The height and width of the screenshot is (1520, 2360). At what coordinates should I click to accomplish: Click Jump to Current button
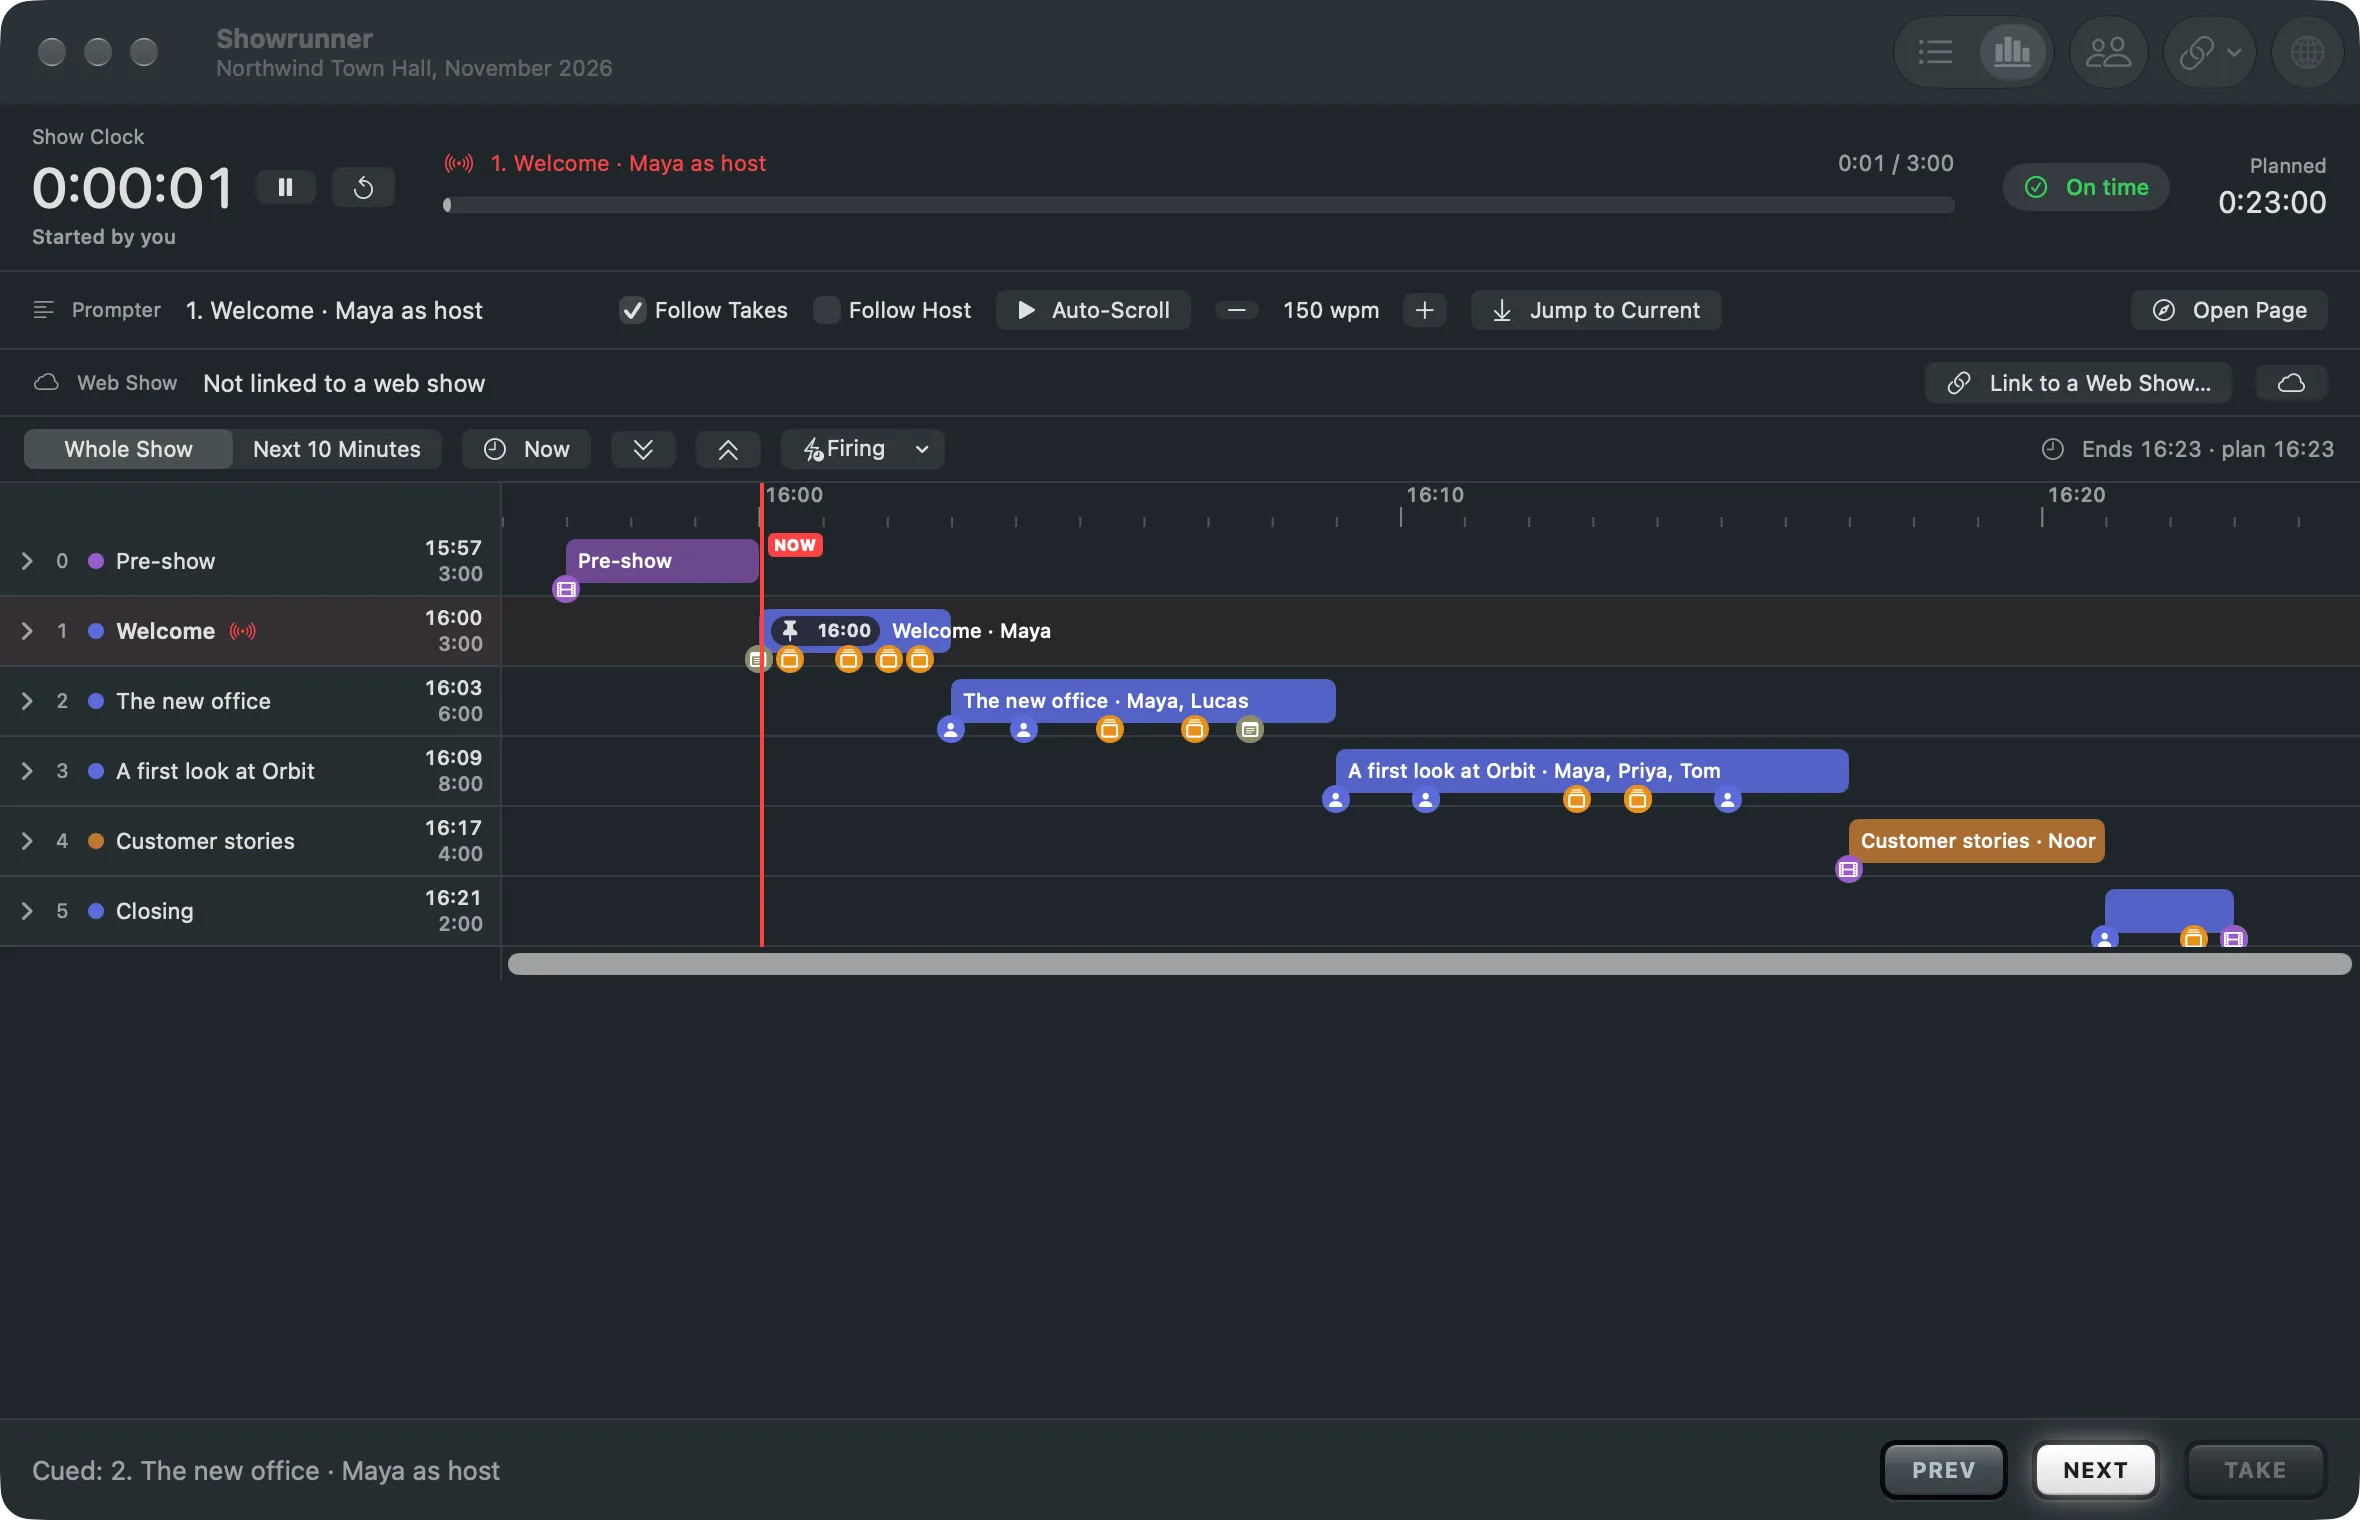point(1596,310)
